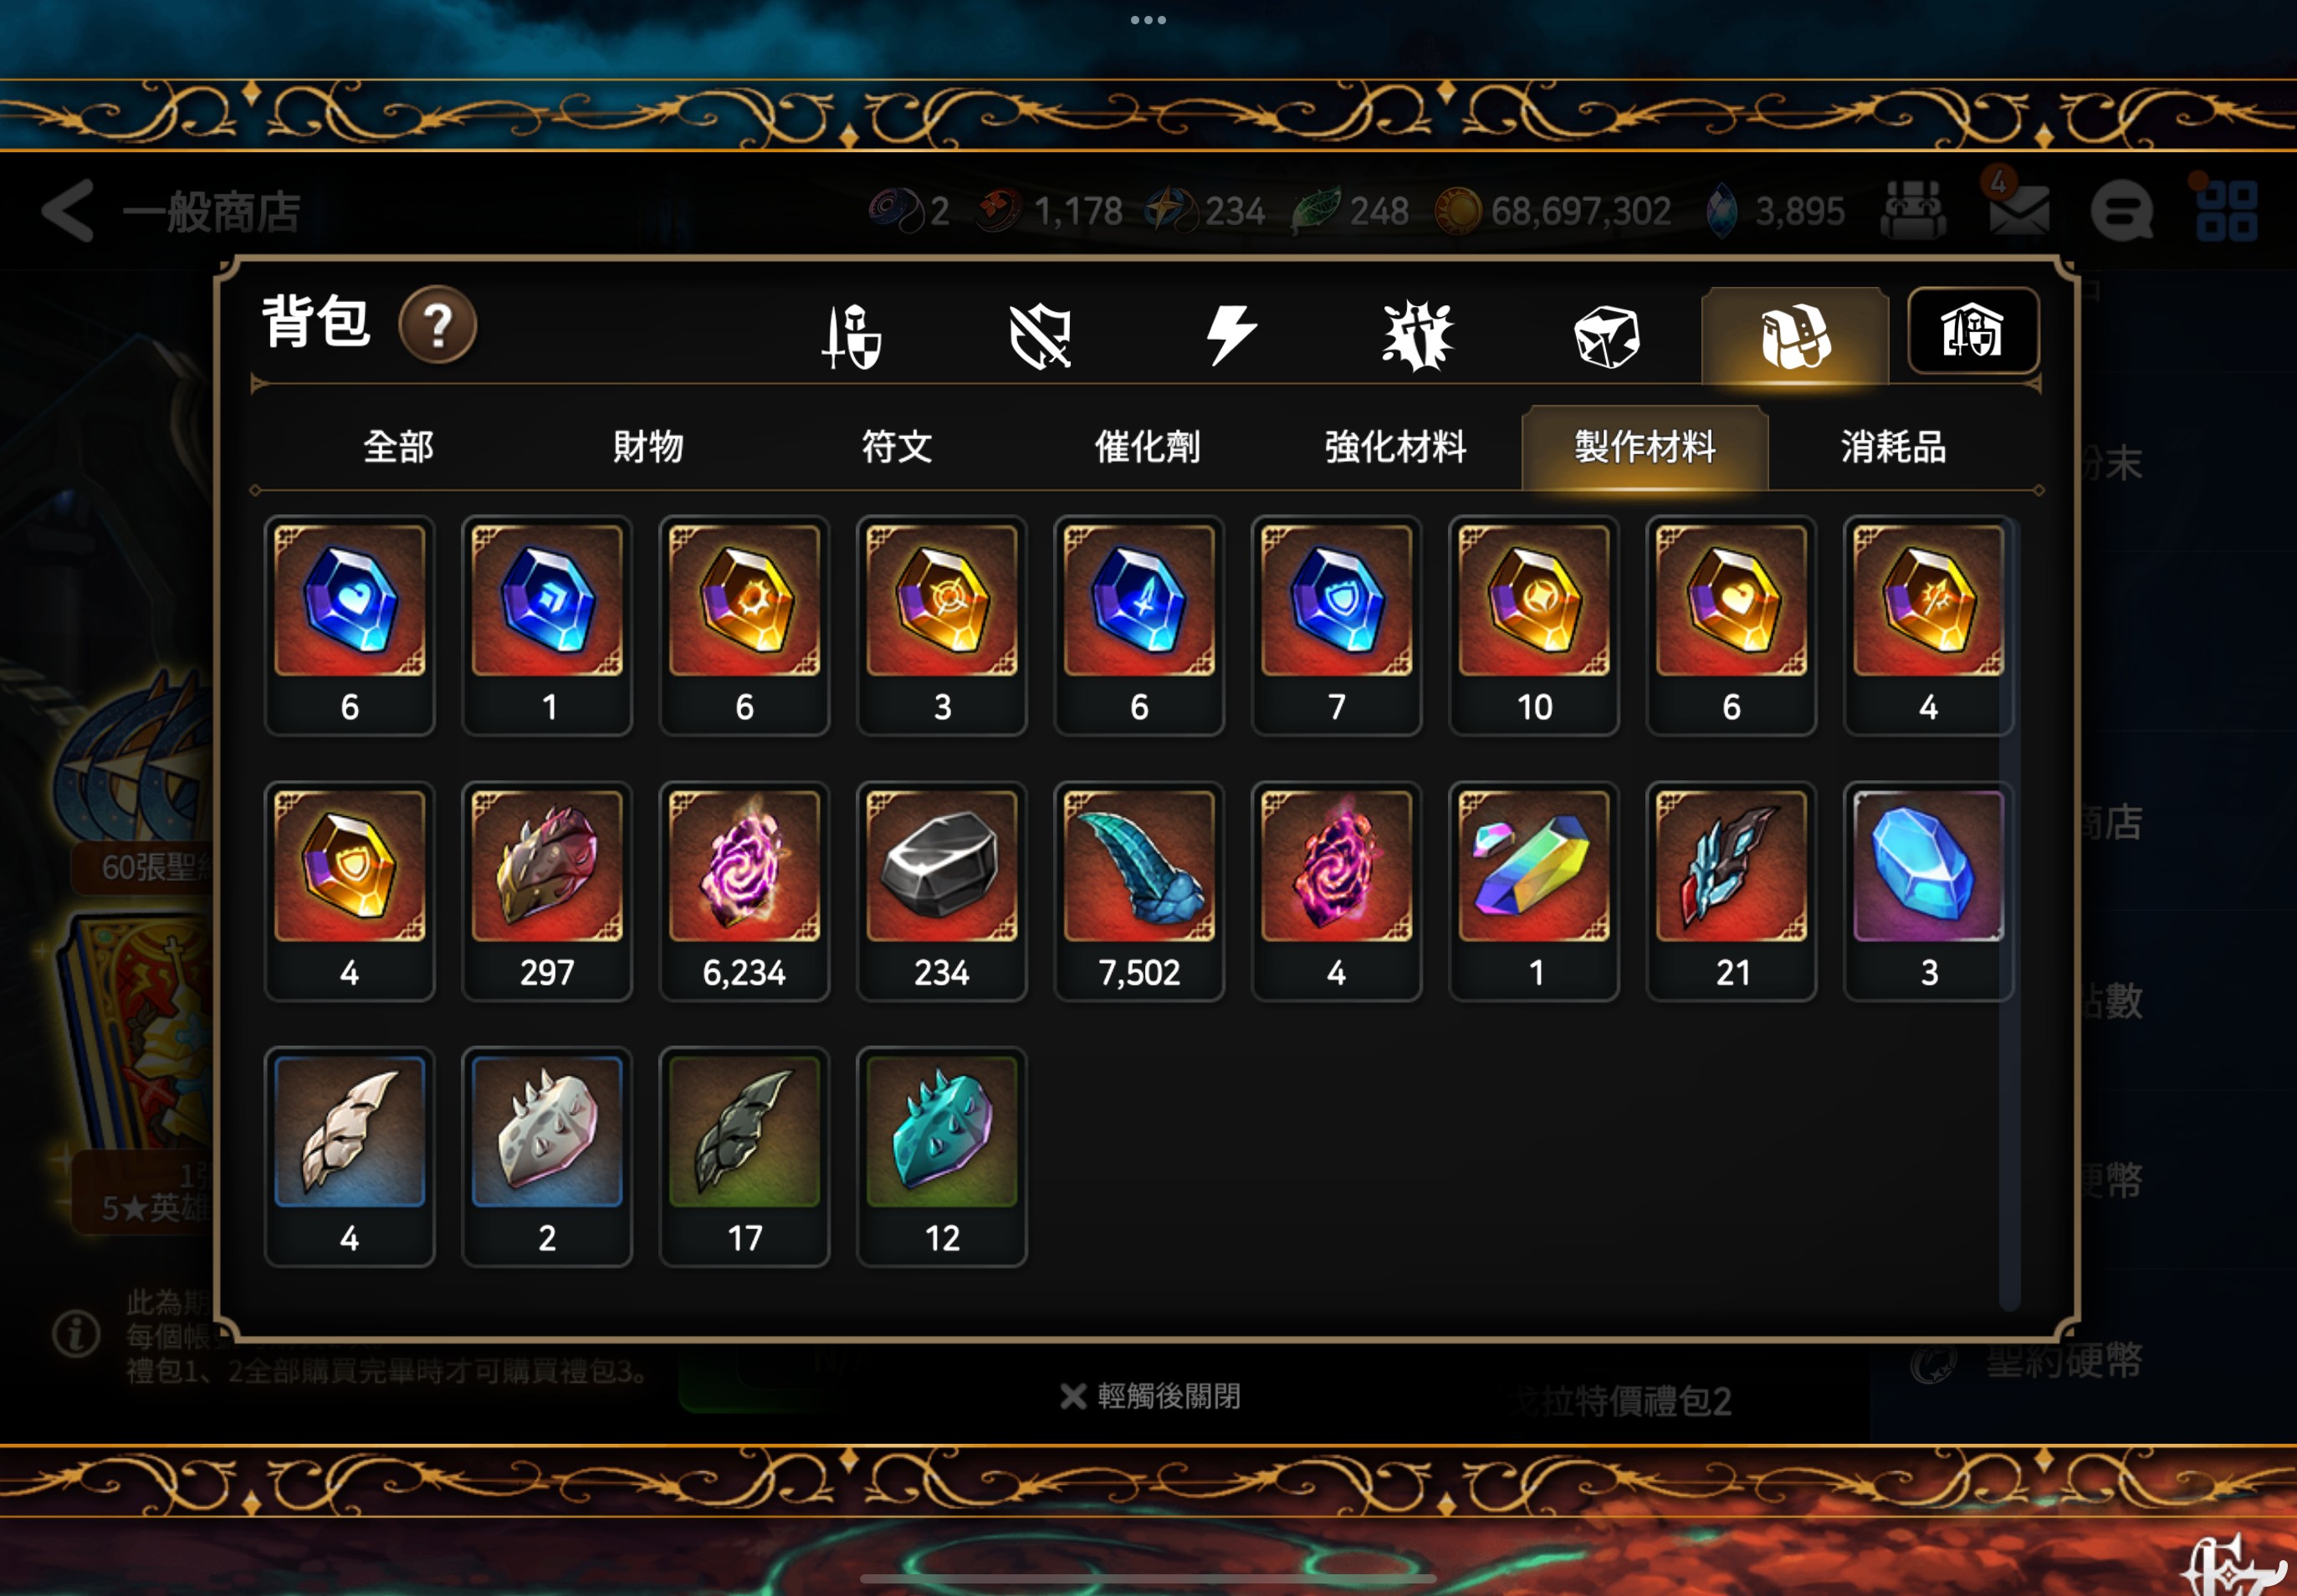Select the rainbow crystal item with count 1

[1534, 891]
